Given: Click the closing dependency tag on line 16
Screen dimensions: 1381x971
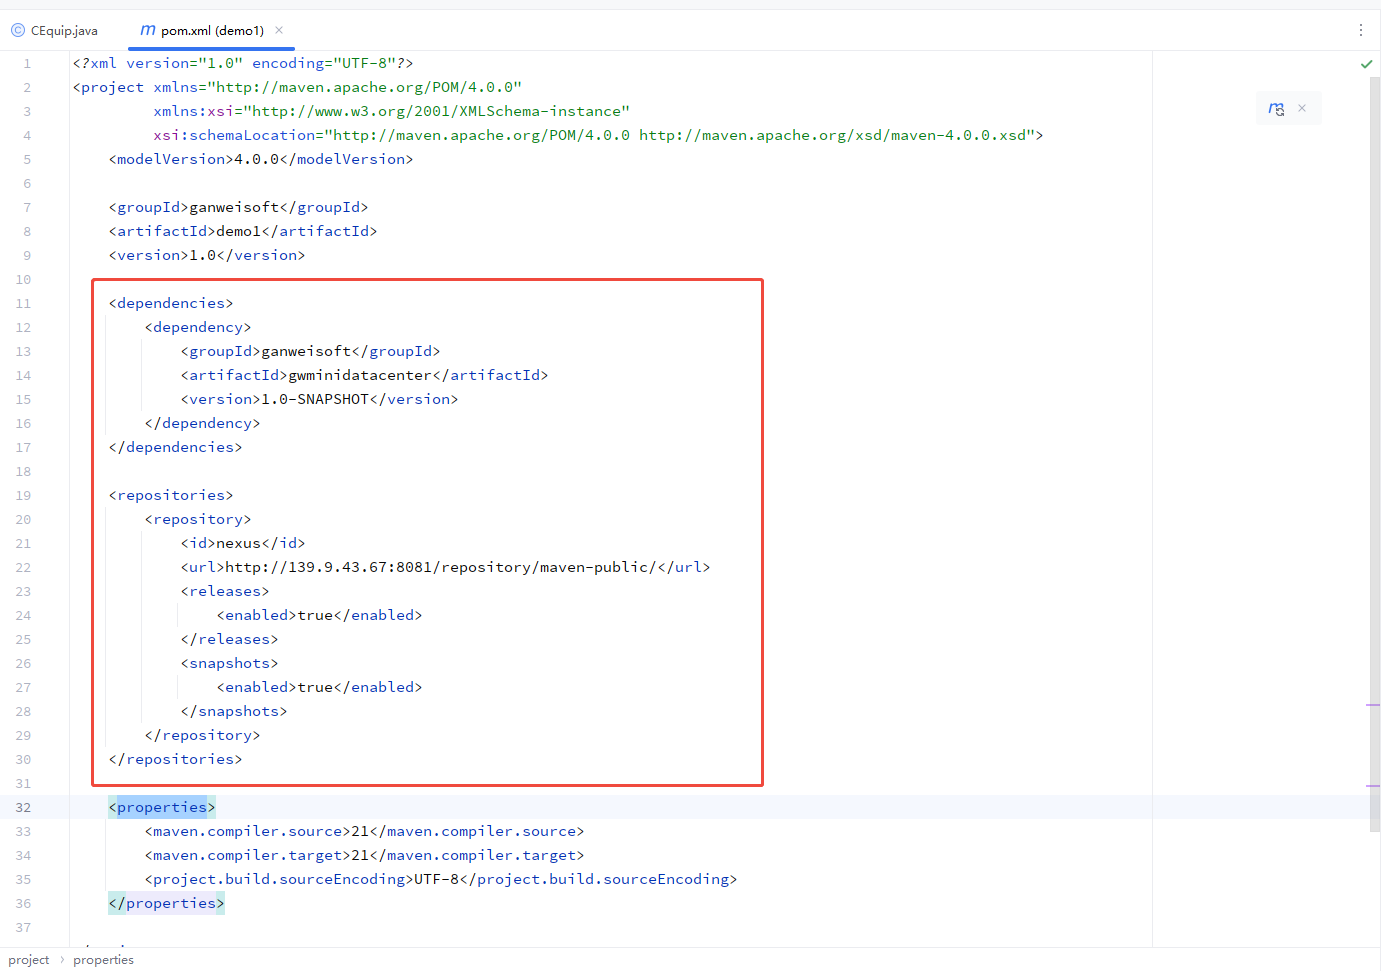Looking at the screenshot, I should pyautogui.click(x=202, y=423).
